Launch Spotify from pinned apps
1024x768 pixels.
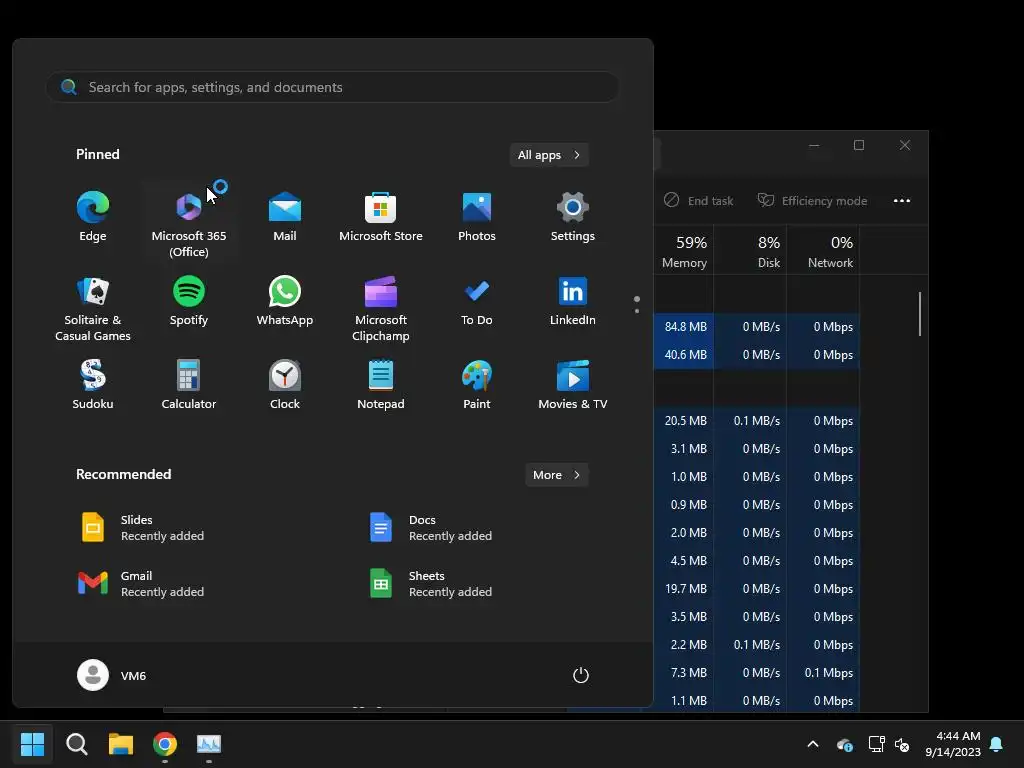(189, 302)
